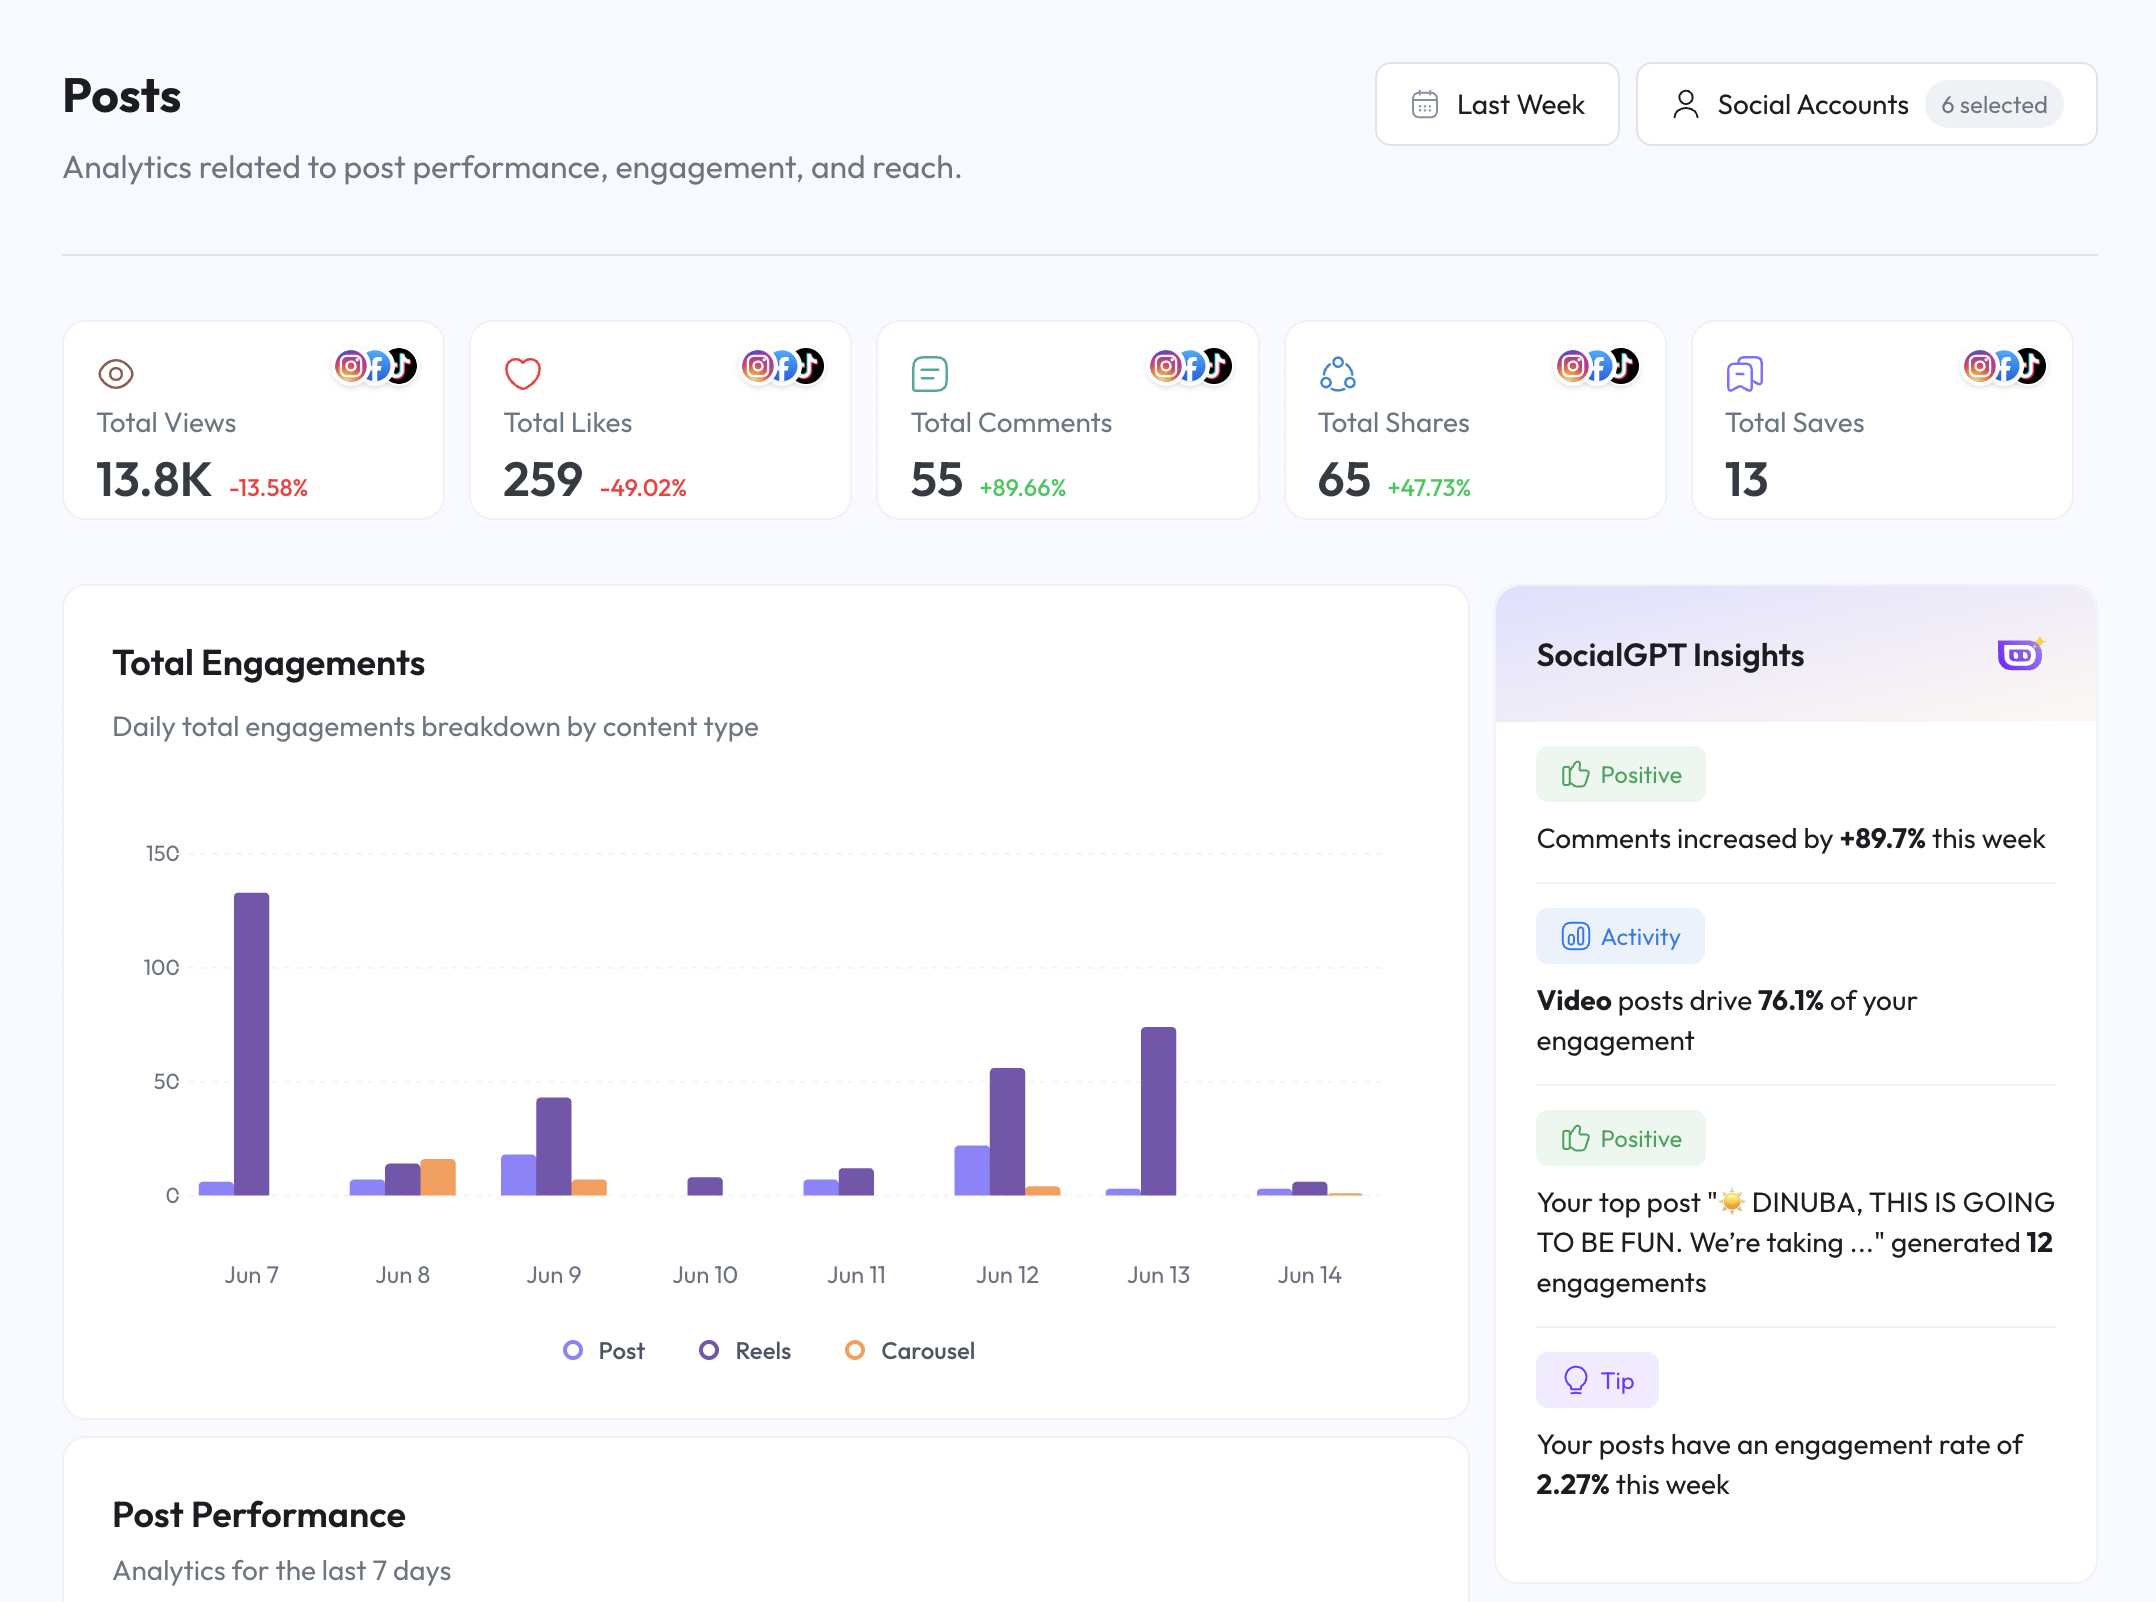The width and height of the screenshot is (2156, 1602).
Task: Click Instagram icon on Total Comments card
Action: [x=1165, y=366]
